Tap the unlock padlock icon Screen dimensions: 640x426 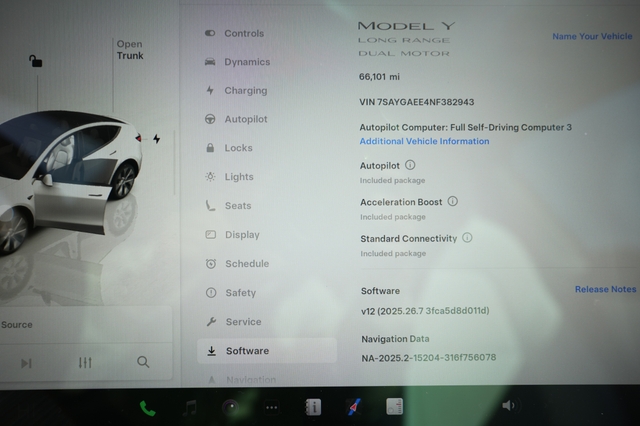[36, 61]
